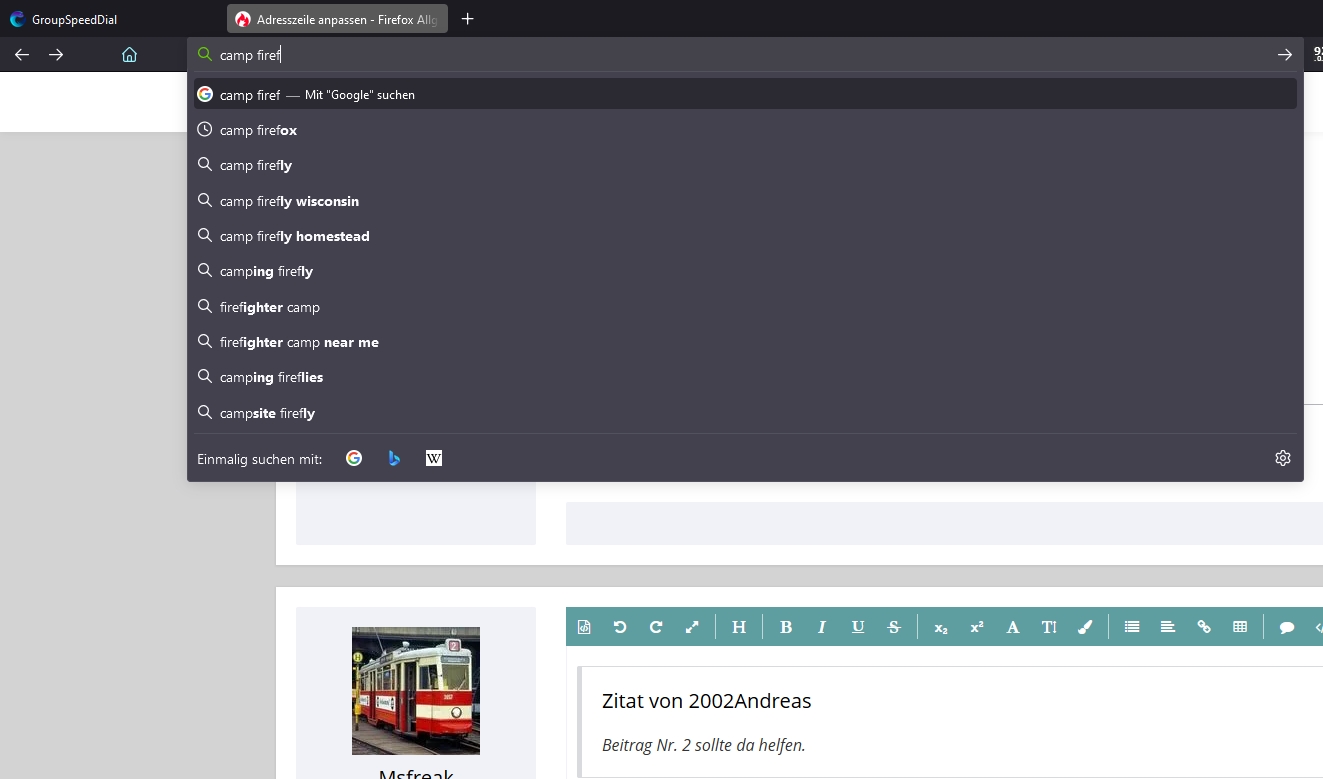Select suggestion camp firefly wisconsin

745,201
